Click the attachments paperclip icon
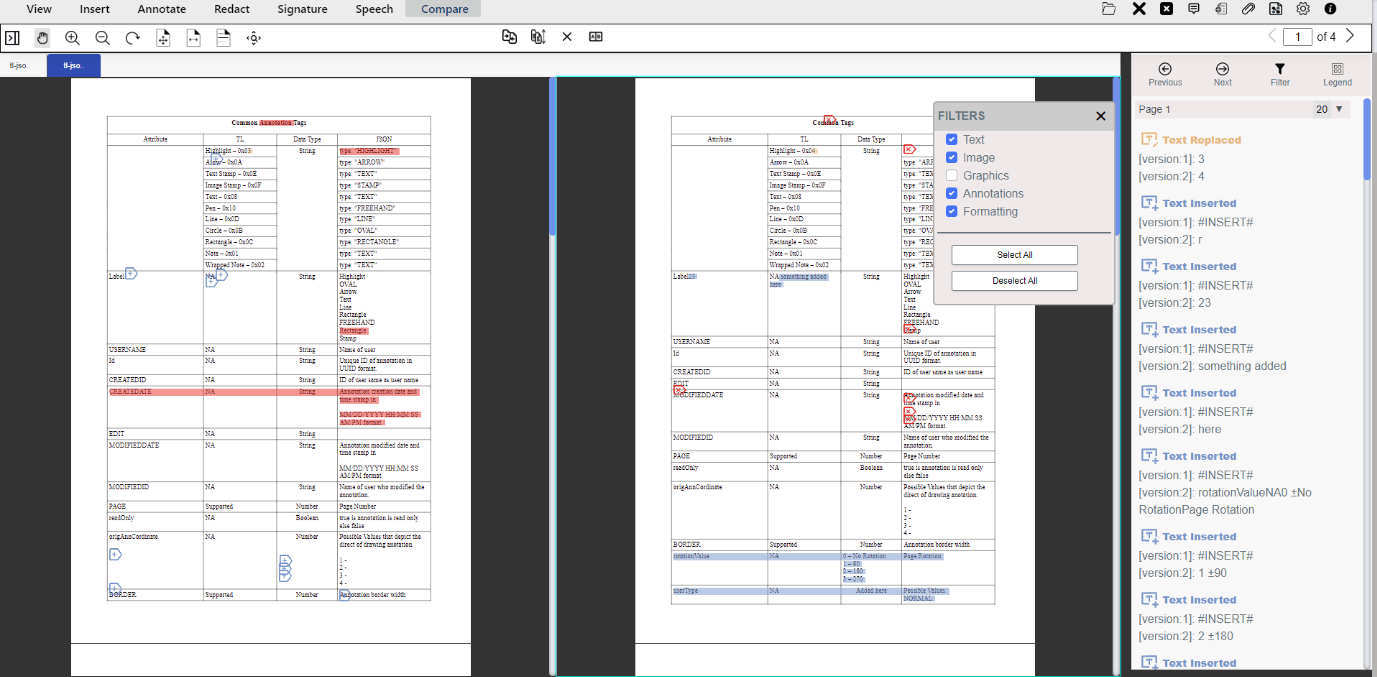Image resolution: width=1377 pixels, height=677 pixels. coord(1248,9)
